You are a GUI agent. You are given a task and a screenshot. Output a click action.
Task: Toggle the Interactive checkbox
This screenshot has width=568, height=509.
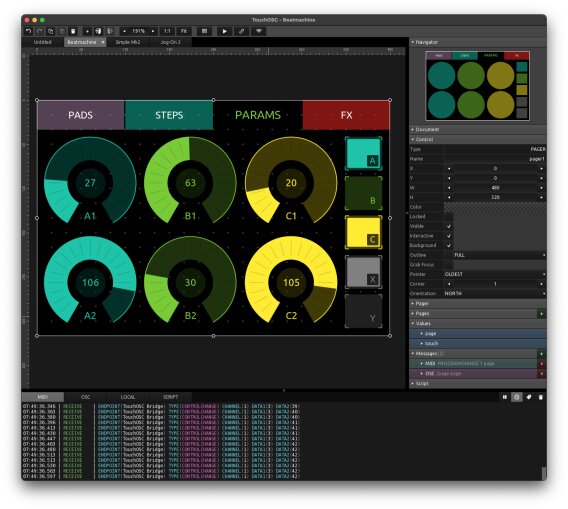(x=448, y=236)
